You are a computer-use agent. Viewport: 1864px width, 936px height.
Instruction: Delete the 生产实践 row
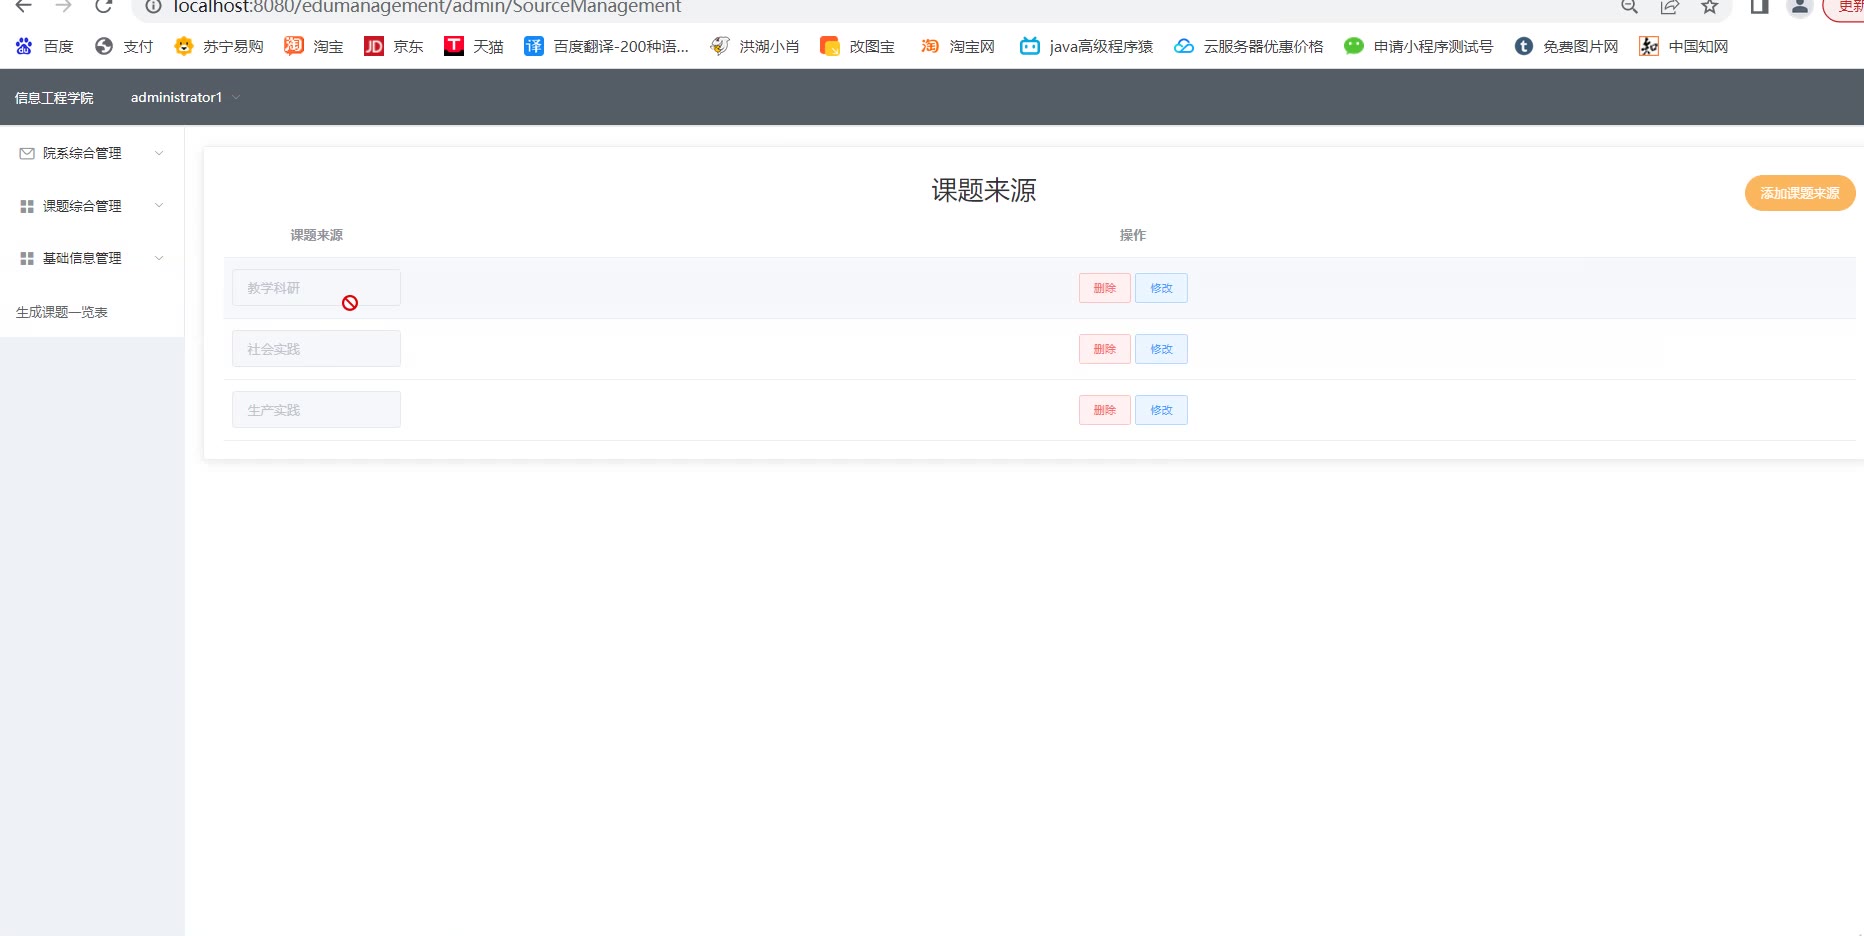click(1105, 410)
